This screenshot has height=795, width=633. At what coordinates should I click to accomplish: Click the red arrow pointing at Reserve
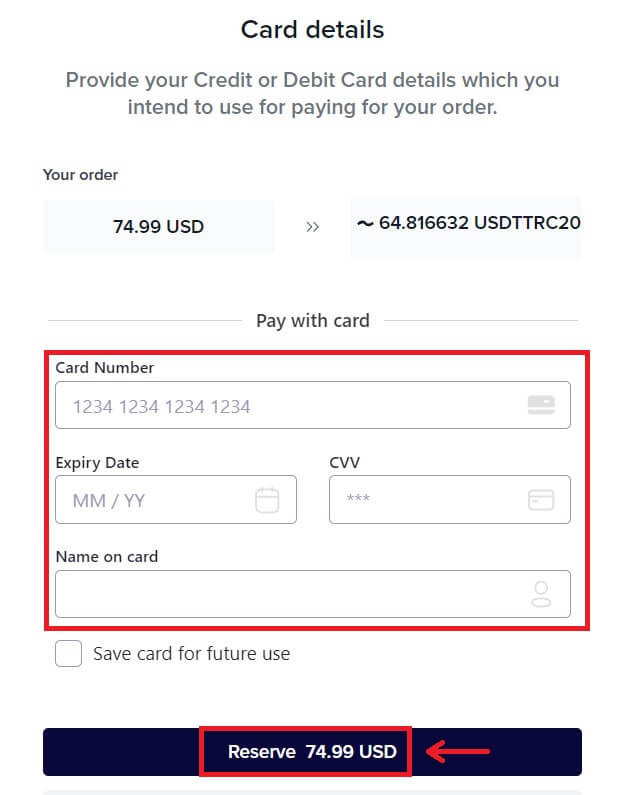(459, 751)
